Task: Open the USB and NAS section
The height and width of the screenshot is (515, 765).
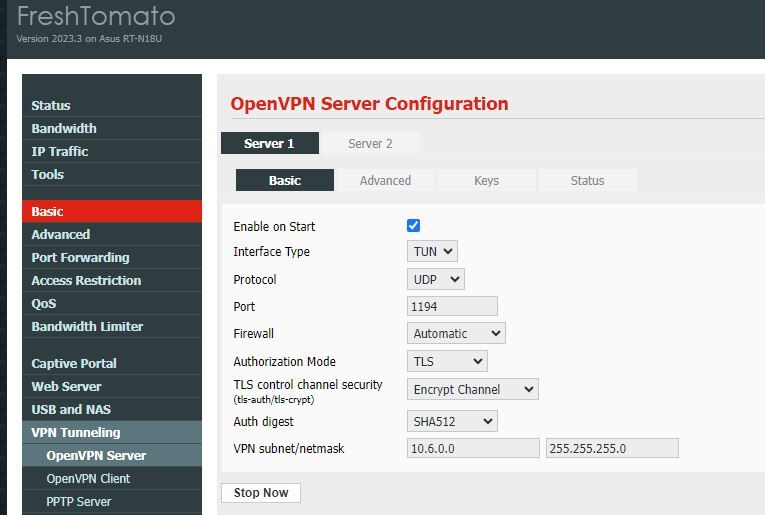Action: [71, 410]
